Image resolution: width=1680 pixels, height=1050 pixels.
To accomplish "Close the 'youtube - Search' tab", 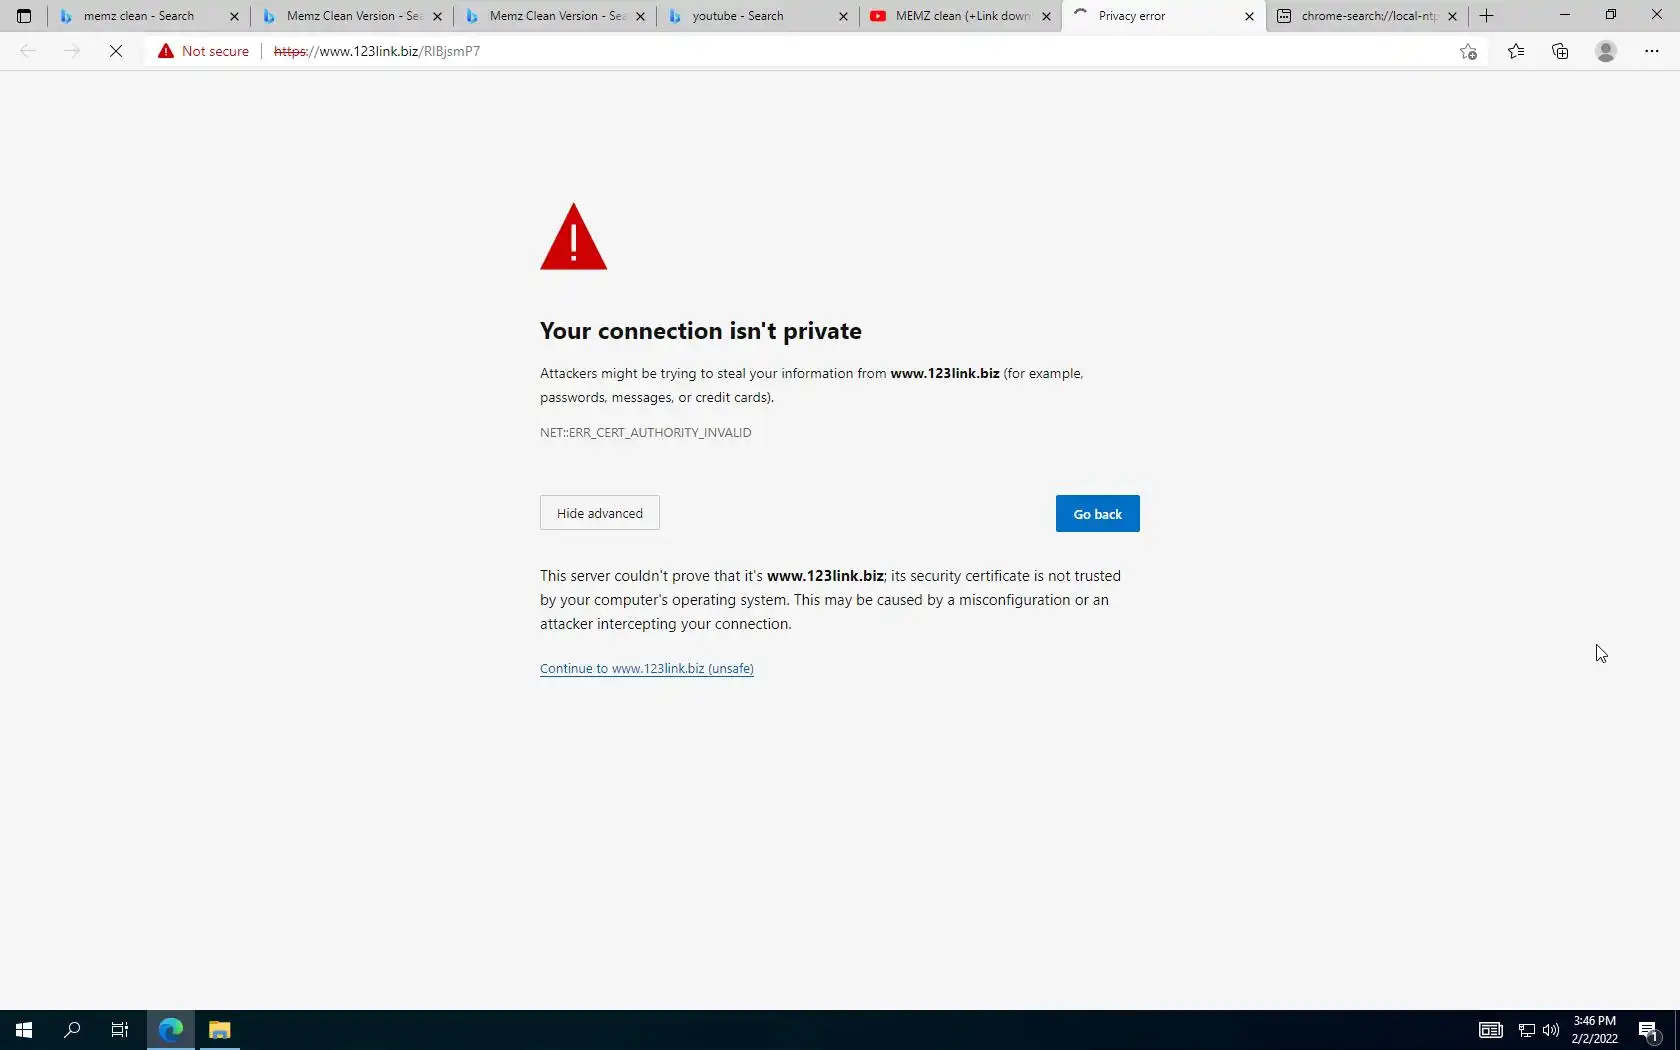I will (843, 16).
